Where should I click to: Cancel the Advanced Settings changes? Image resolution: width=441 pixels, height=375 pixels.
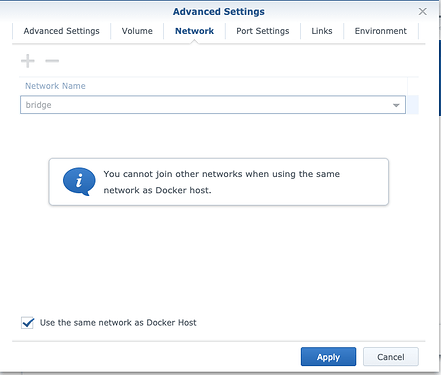tap(391, 357)
